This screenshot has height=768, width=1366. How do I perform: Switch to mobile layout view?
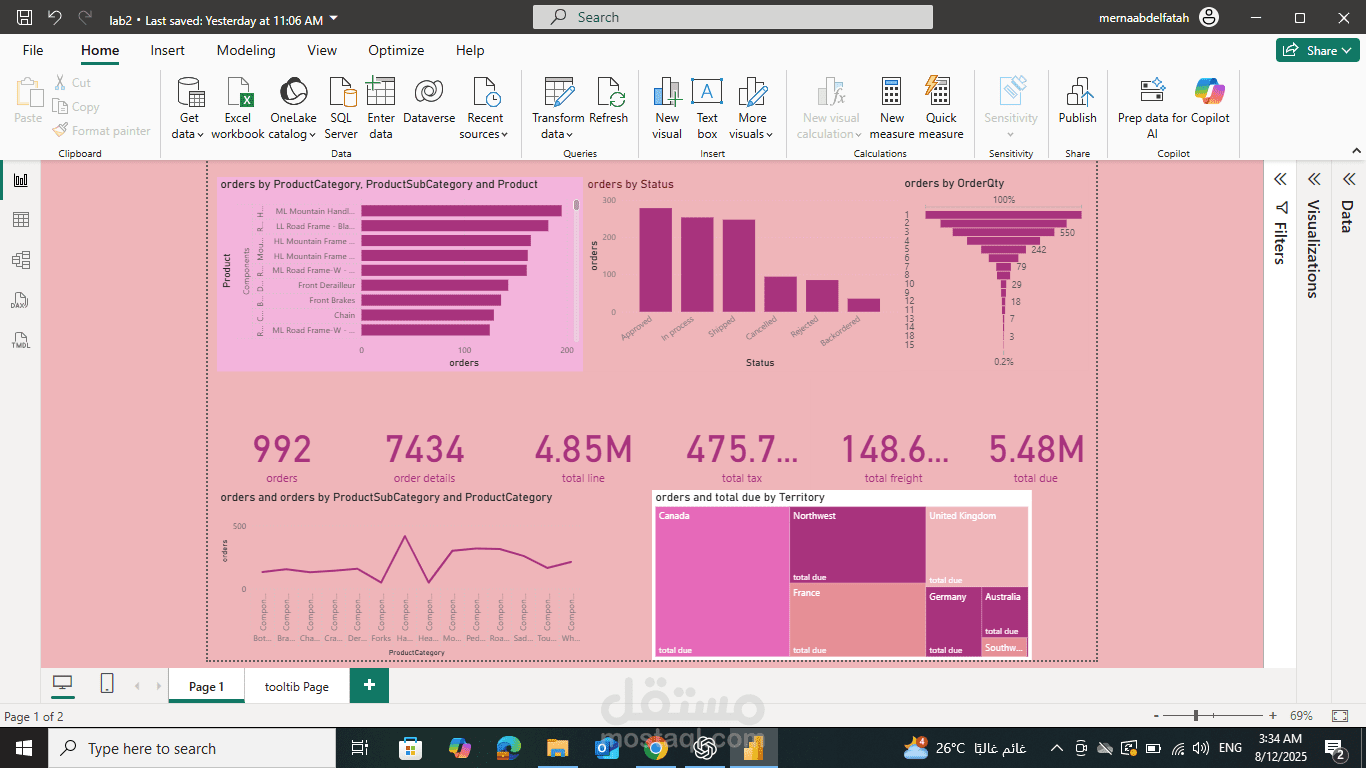(x=107, y=684)
